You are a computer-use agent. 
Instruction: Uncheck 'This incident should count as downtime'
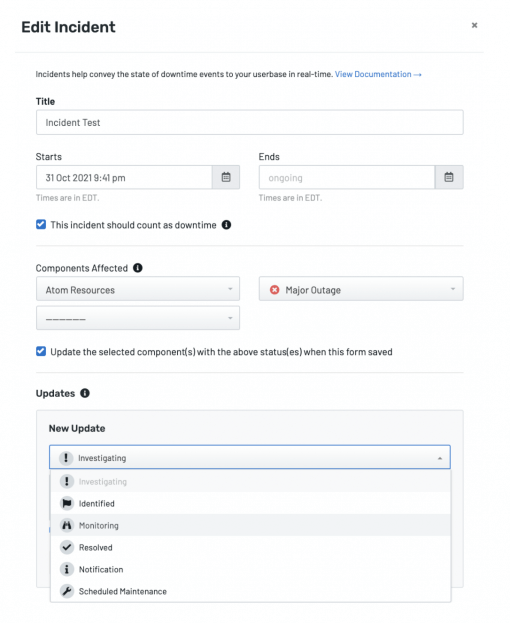click(x=41, y=224)
